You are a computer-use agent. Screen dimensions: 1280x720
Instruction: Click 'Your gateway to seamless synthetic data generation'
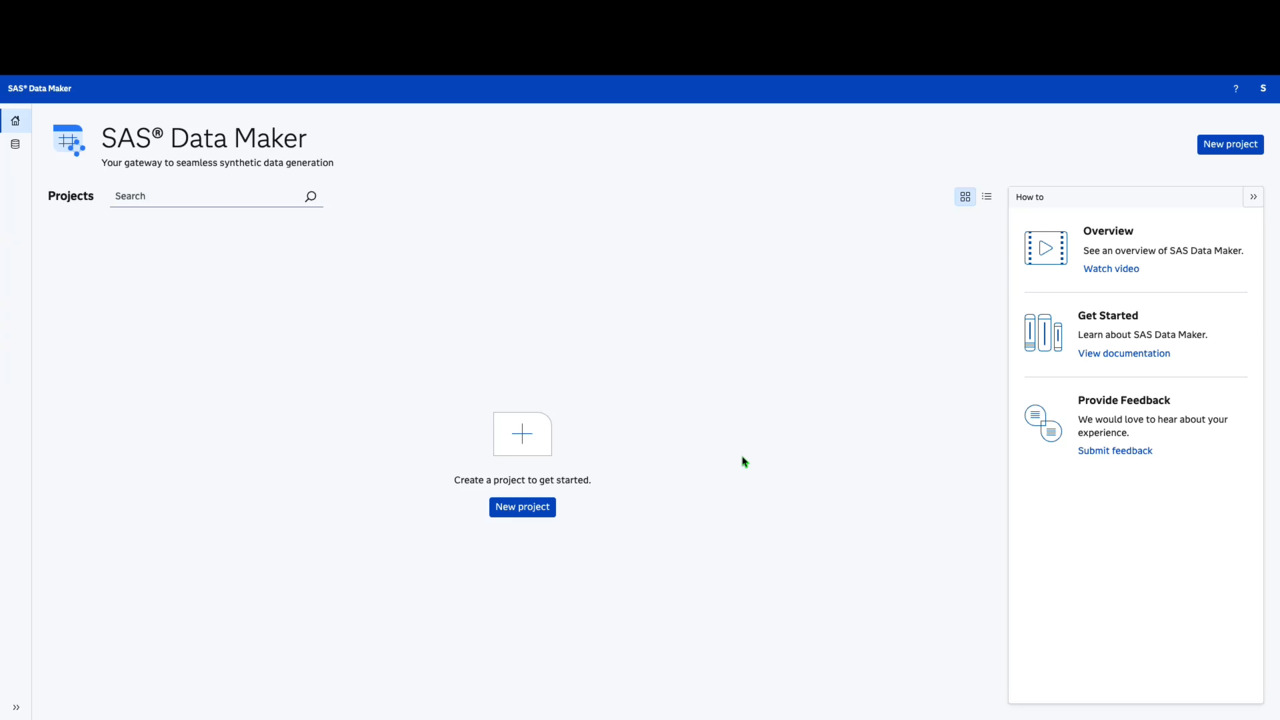pos(217,163)
